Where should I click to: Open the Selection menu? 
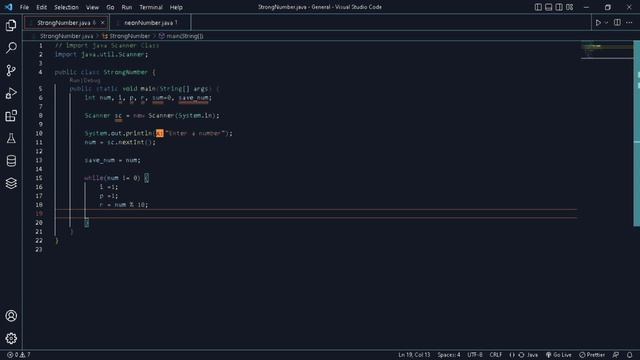(66, 7)
